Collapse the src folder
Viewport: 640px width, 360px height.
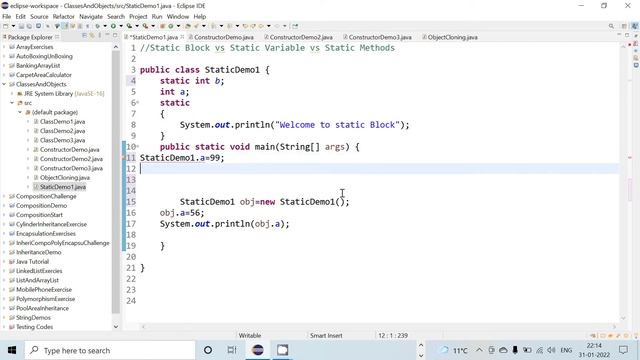[x=12, y=103]
